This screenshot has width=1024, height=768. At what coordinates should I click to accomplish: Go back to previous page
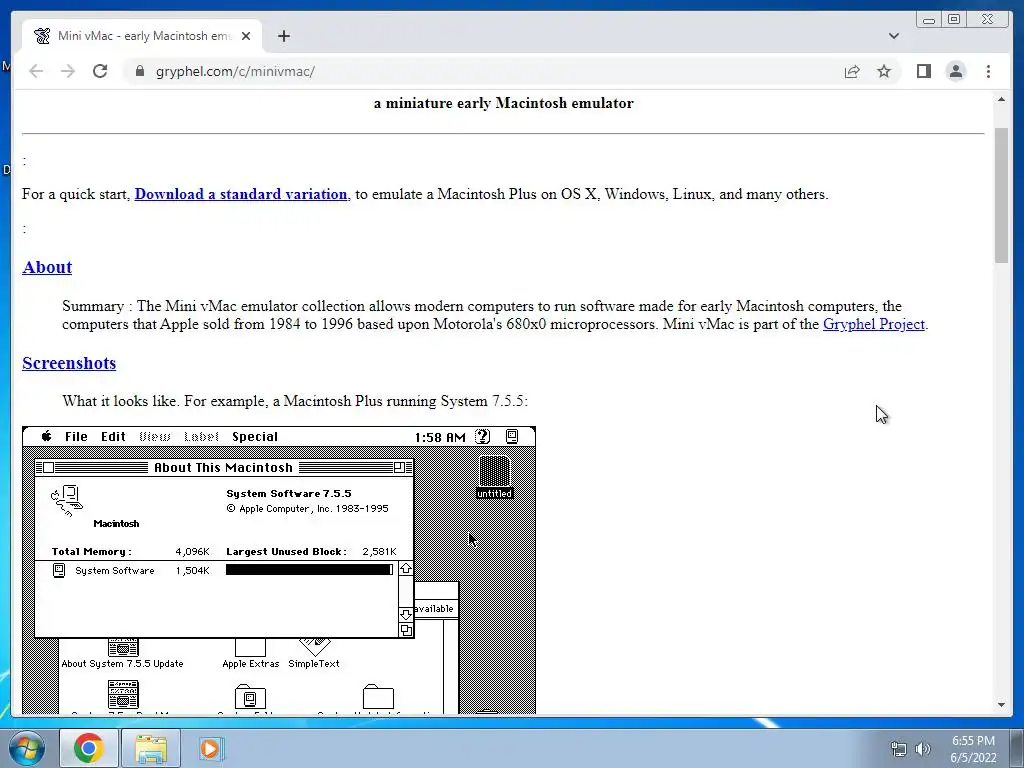[36, 71]
